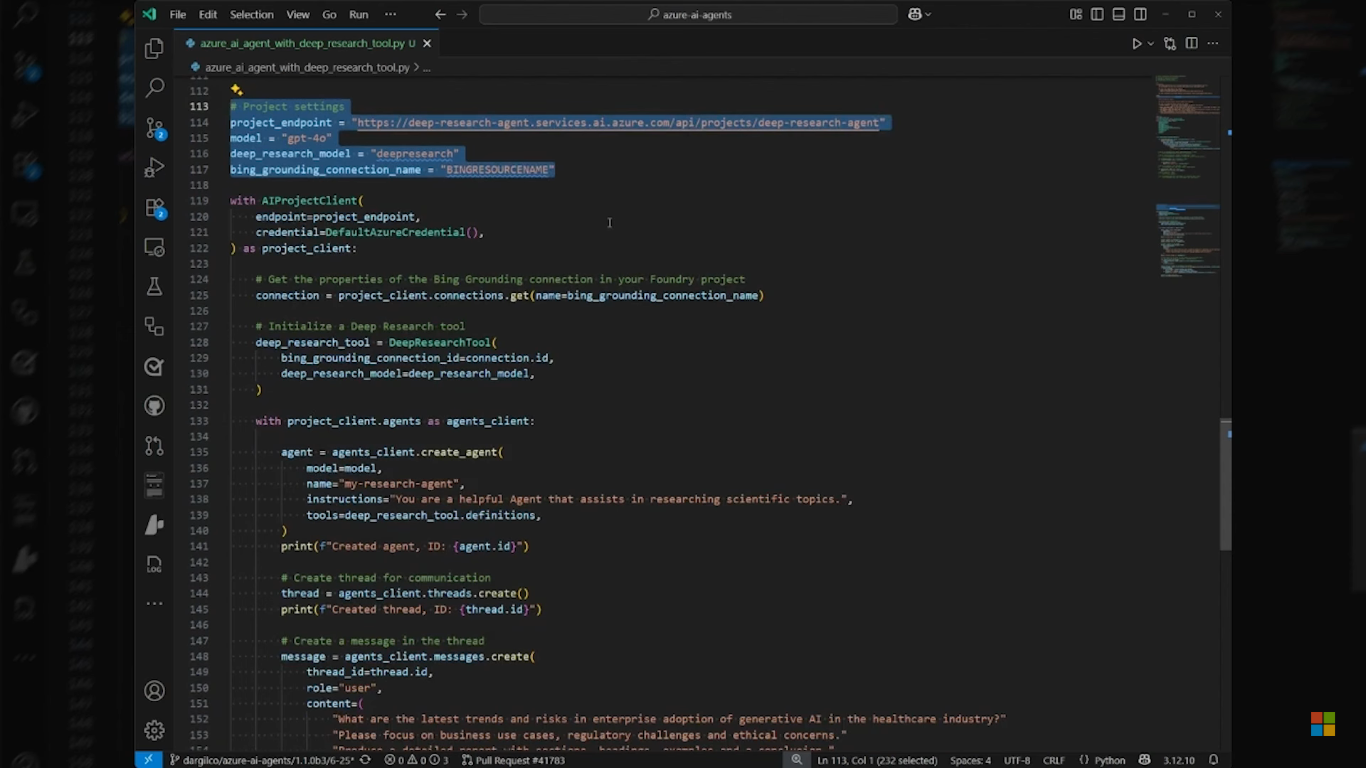Close the azure_ai_agent_with_deep_research_tool.py tab
The width and height of the screenshot is (1366, 768).
[427, 44]
